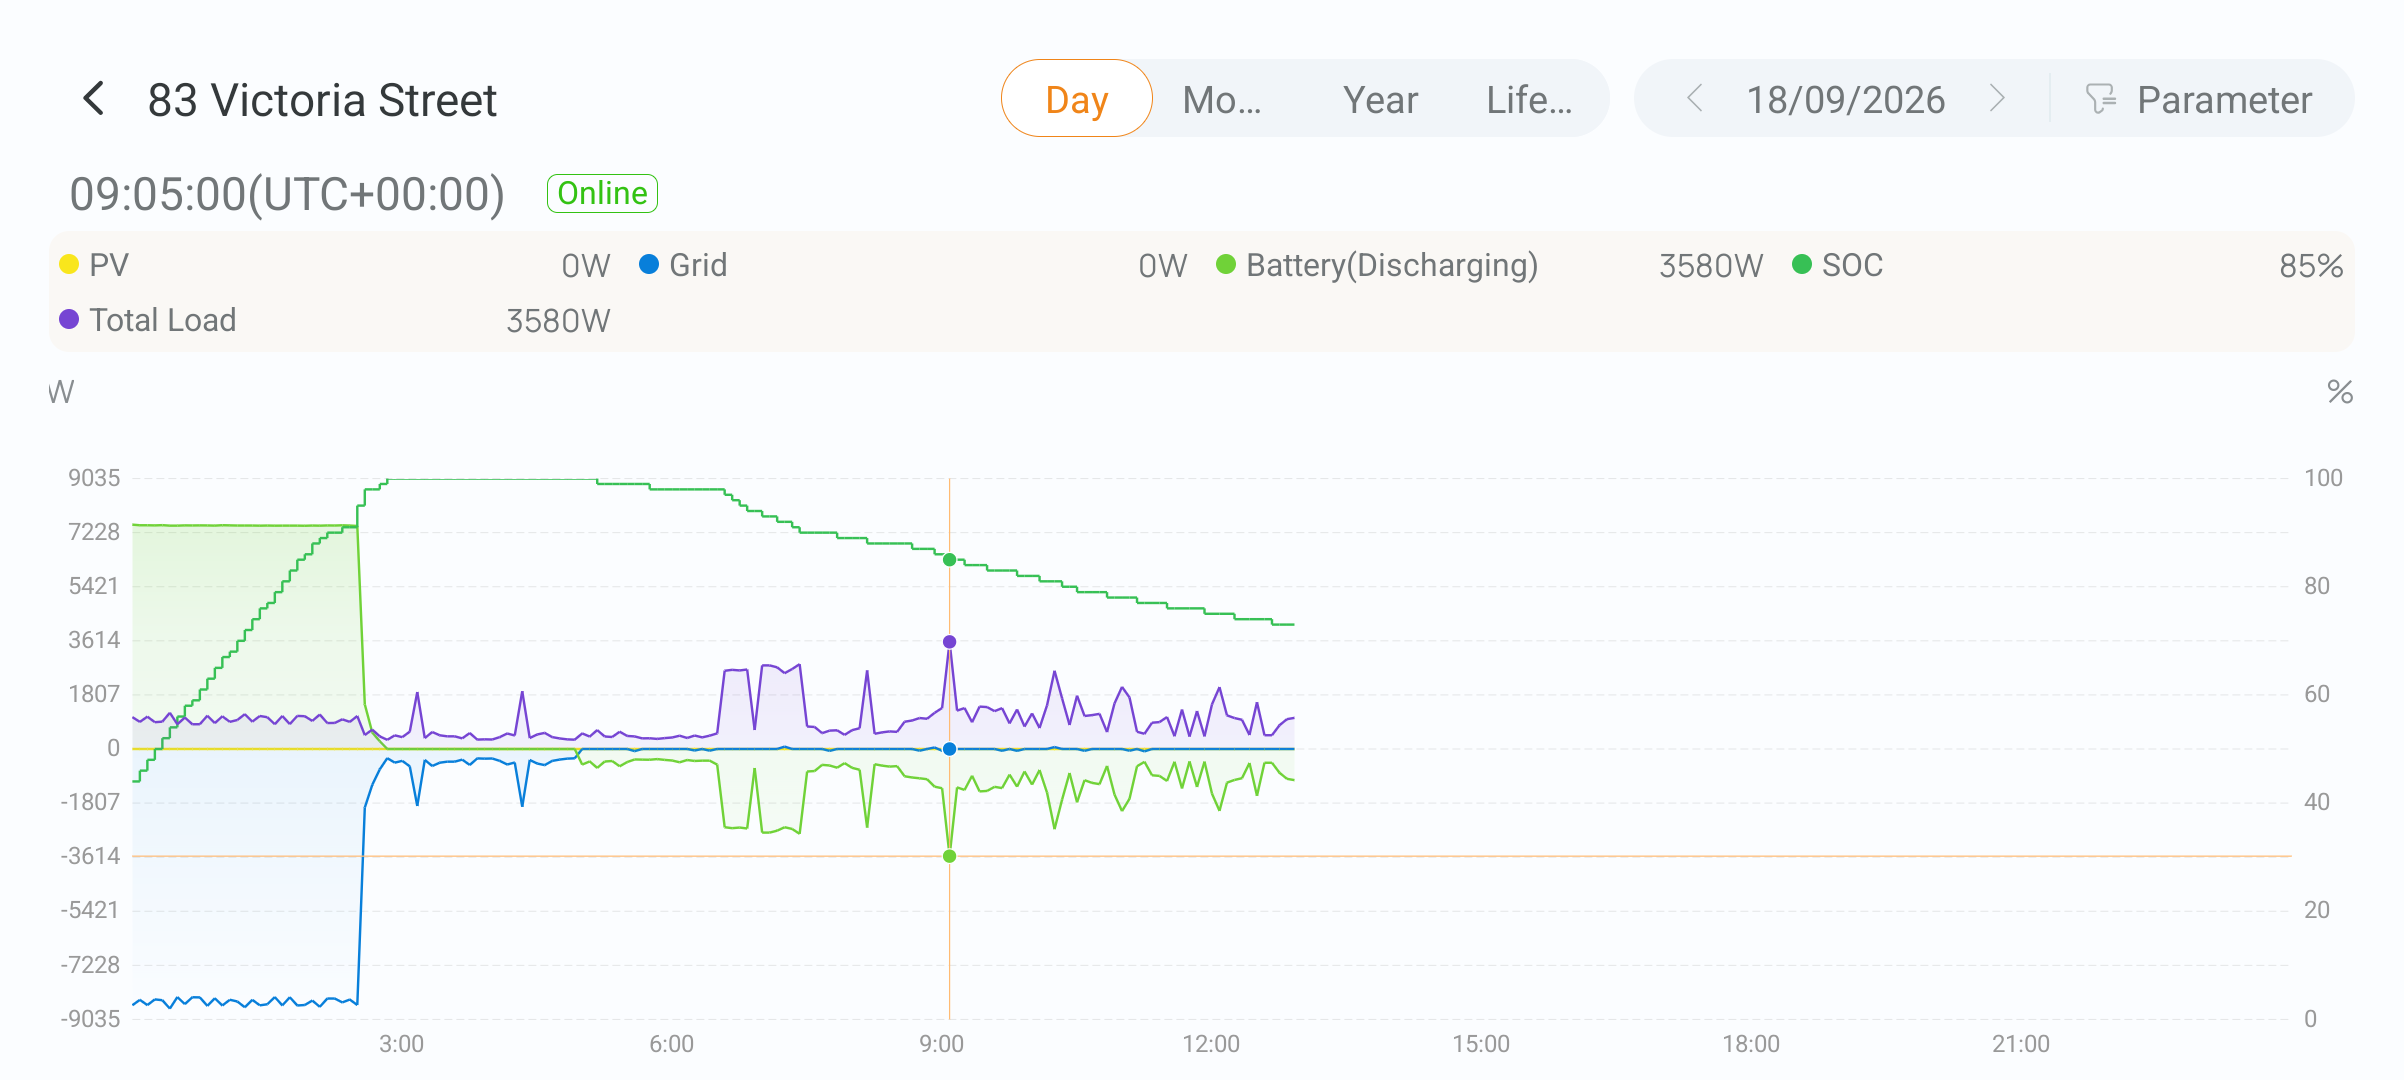This screenshot has height=1080, width=2404.
Task: Go back using the left arrow icon
Action: click(x=94, y=99)
